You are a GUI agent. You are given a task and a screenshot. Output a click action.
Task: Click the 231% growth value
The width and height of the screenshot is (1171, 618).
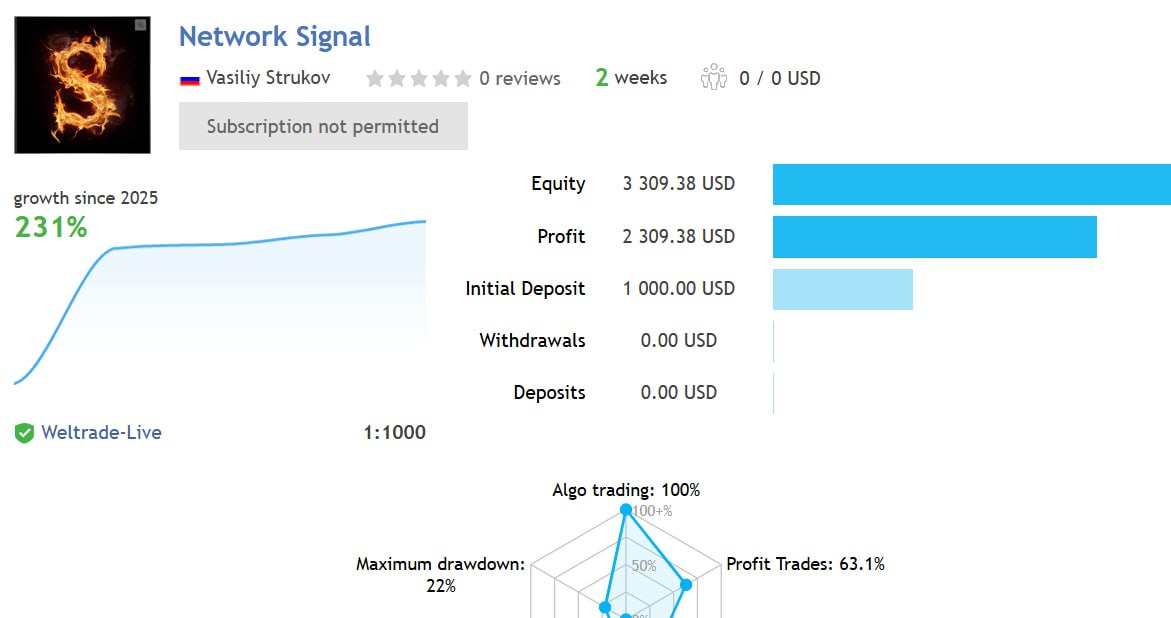pyautogui.click(x=51, y=228)
